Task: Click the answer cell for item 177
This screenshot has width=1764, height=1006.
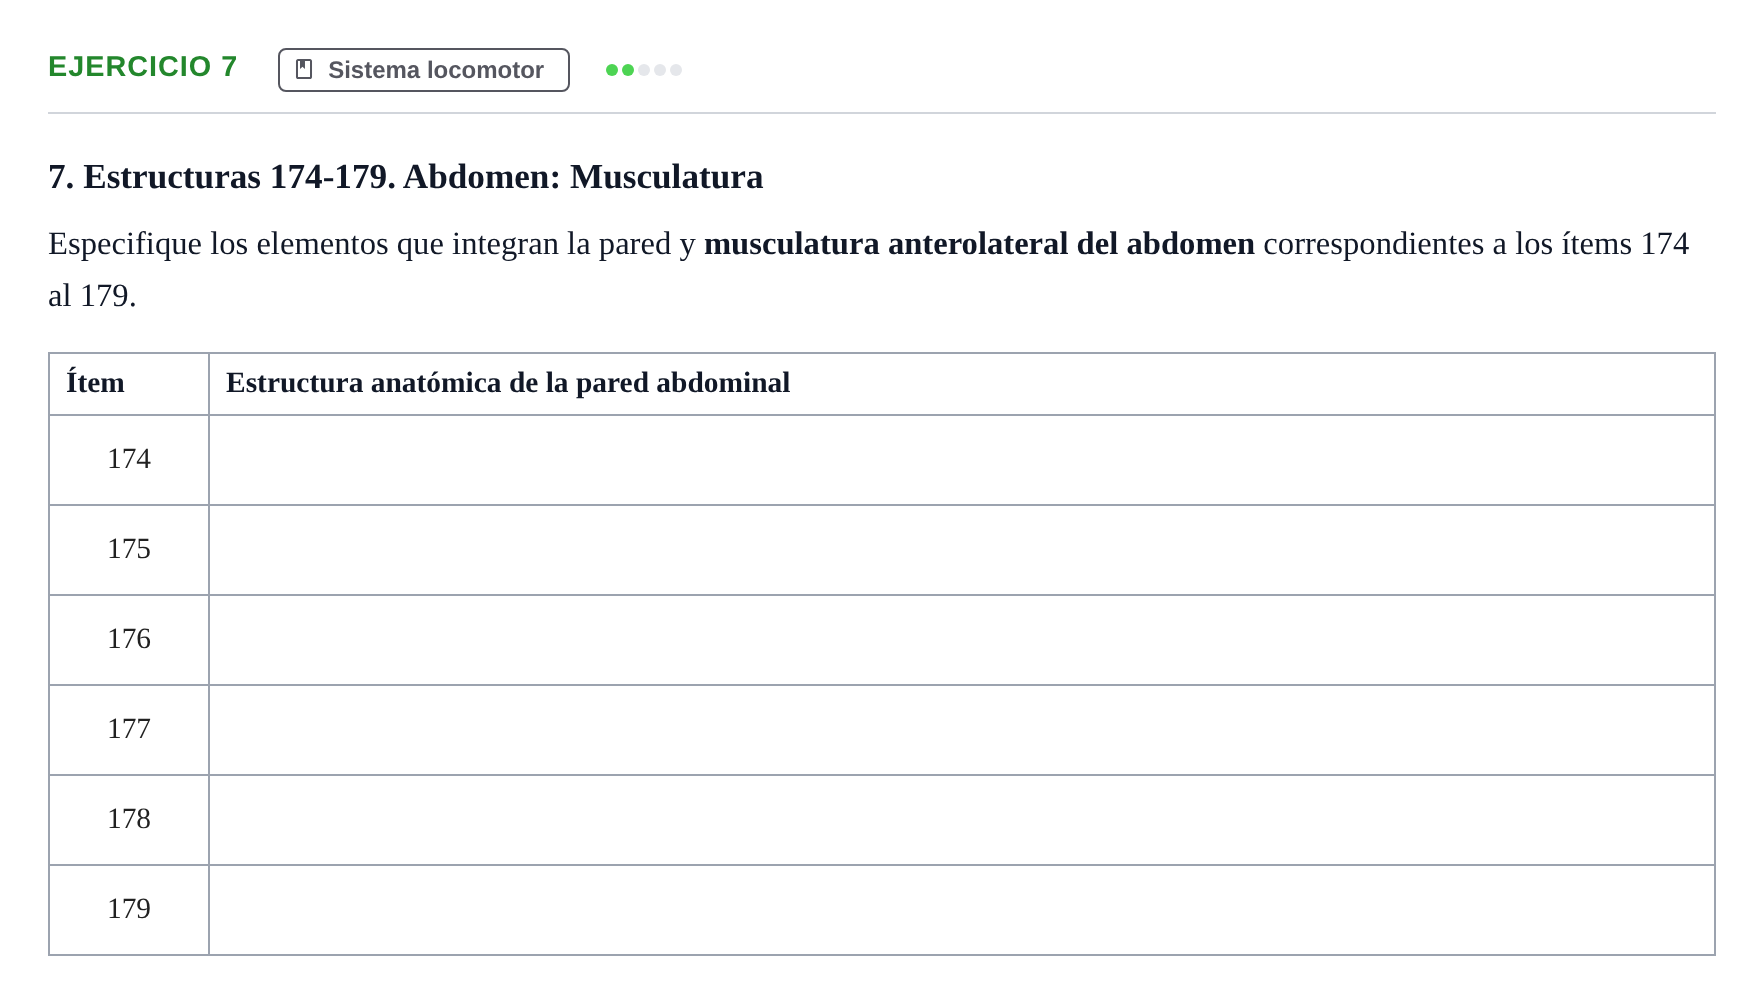Action: (962, 730)
